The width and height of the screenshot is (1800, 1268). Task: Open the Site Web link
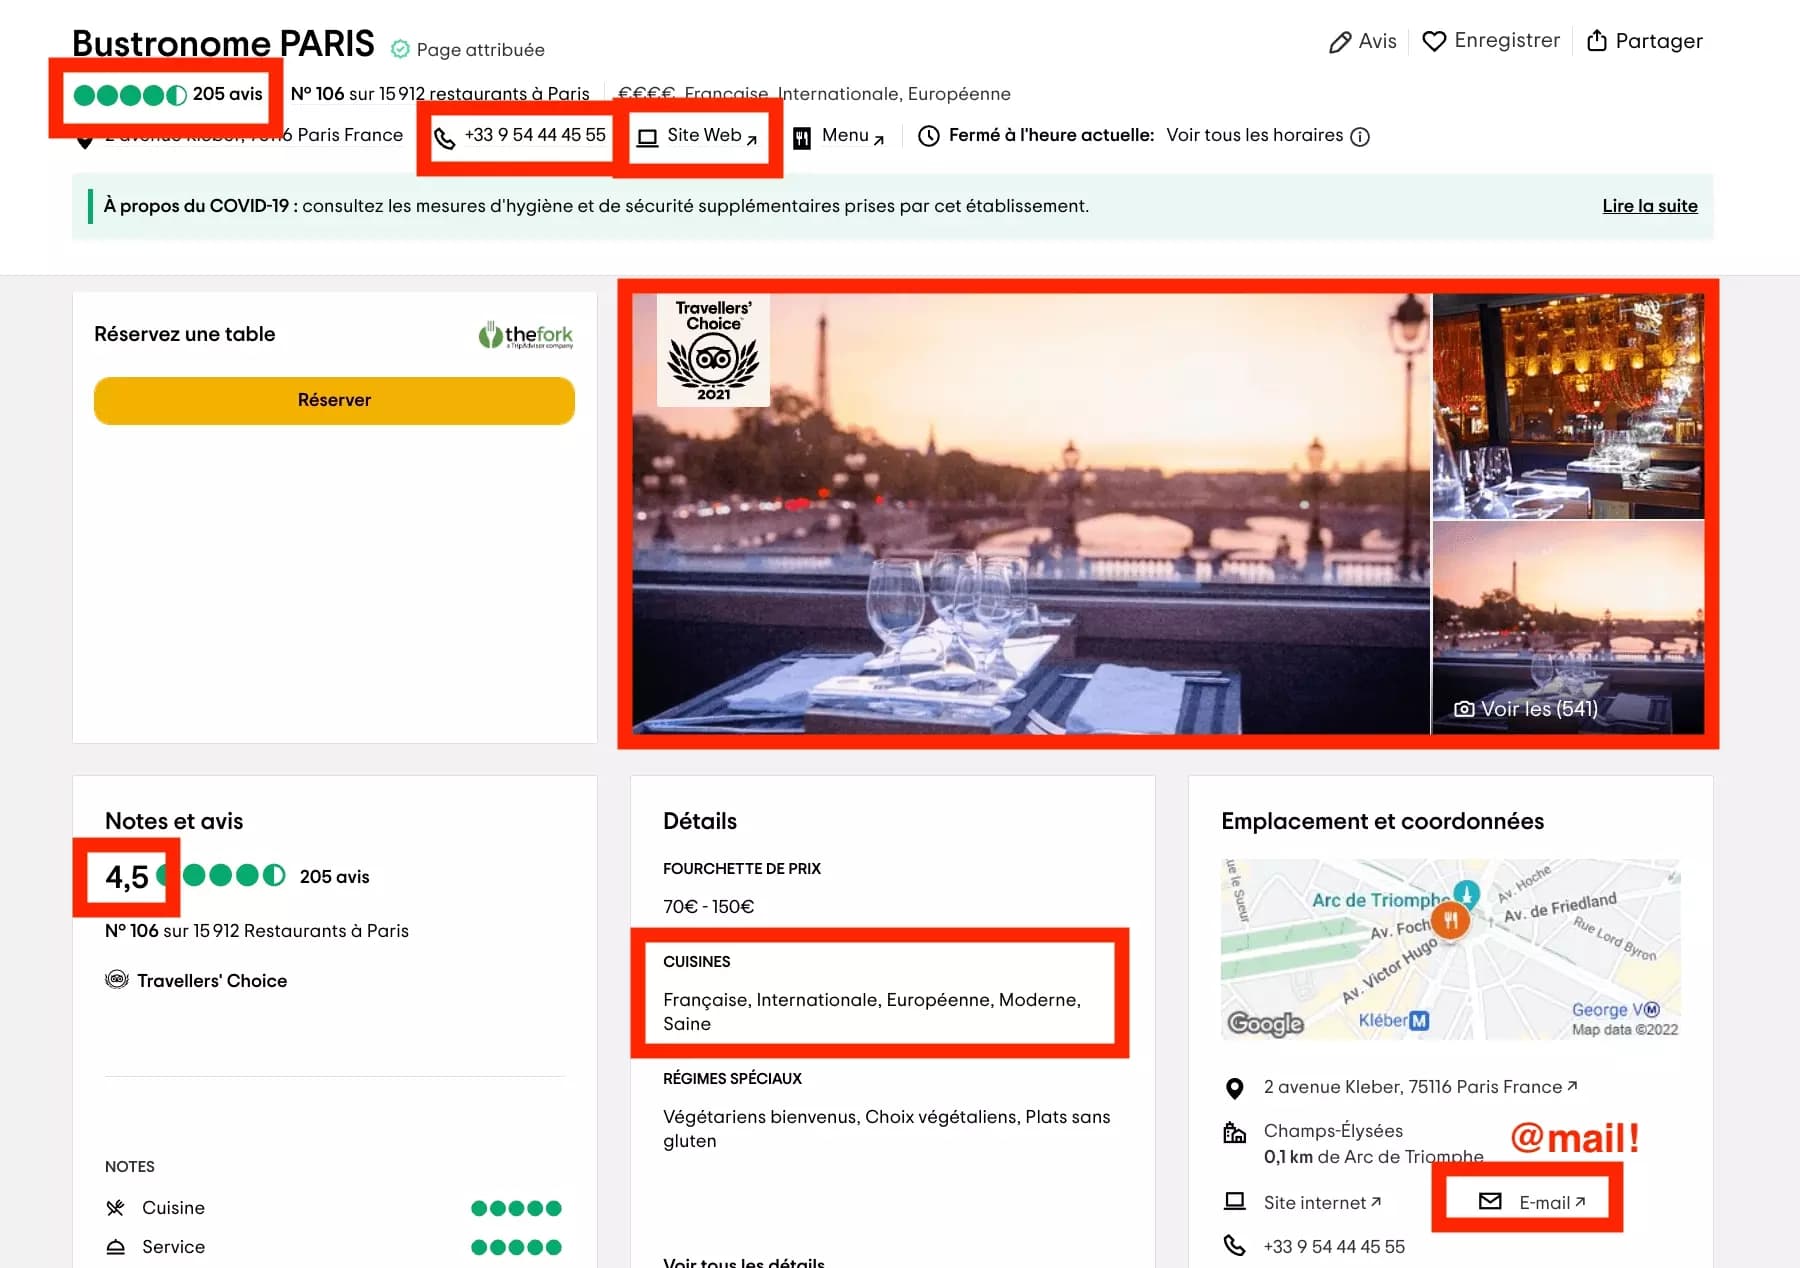[x=711, y=136]
